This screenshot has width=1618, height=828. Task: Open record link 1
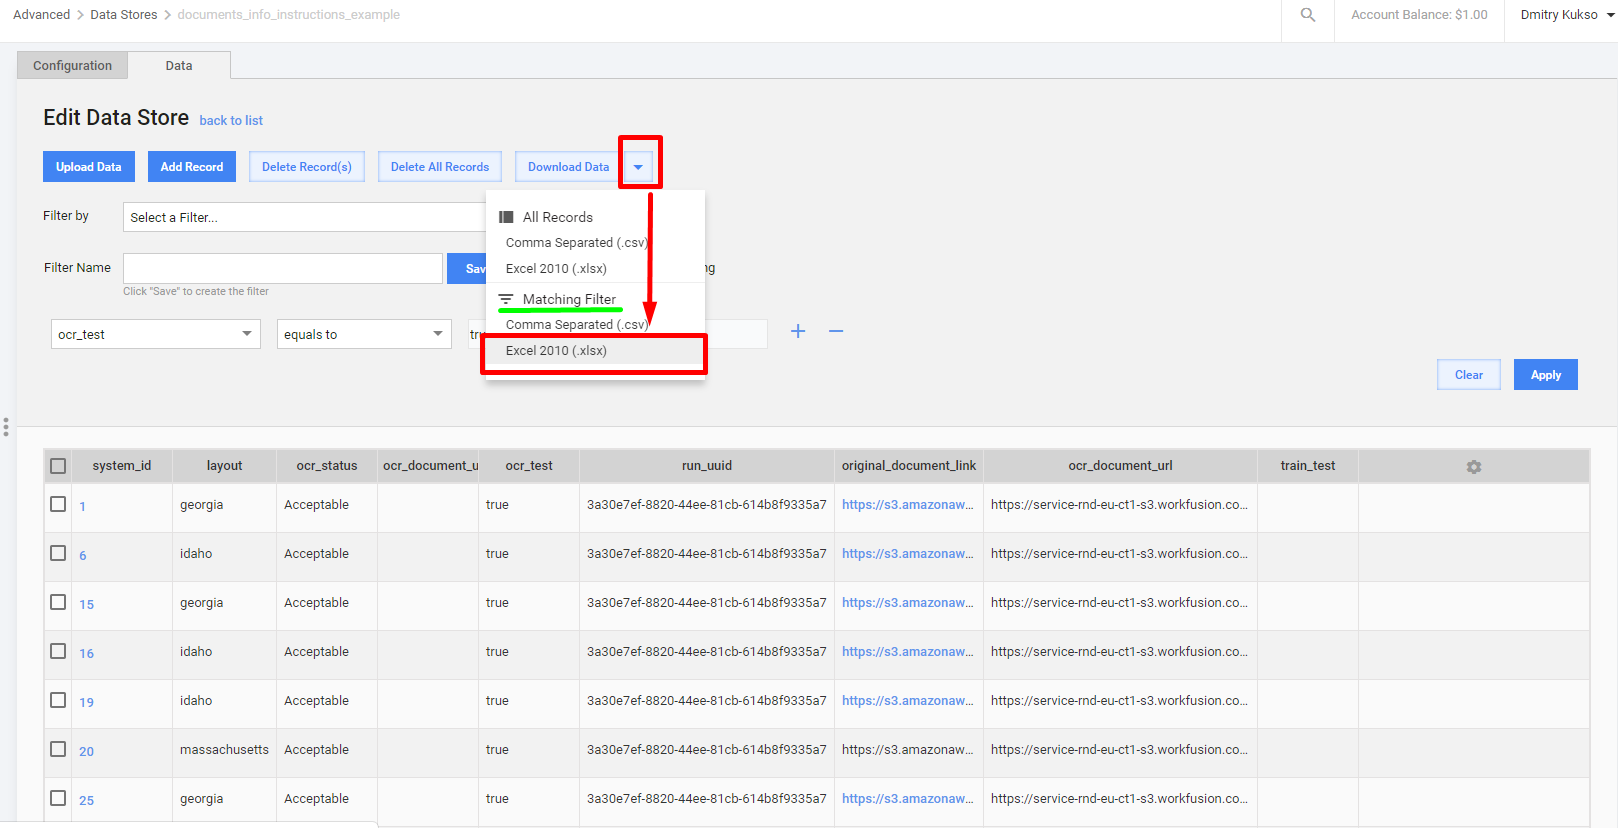[x=82, y=506]
